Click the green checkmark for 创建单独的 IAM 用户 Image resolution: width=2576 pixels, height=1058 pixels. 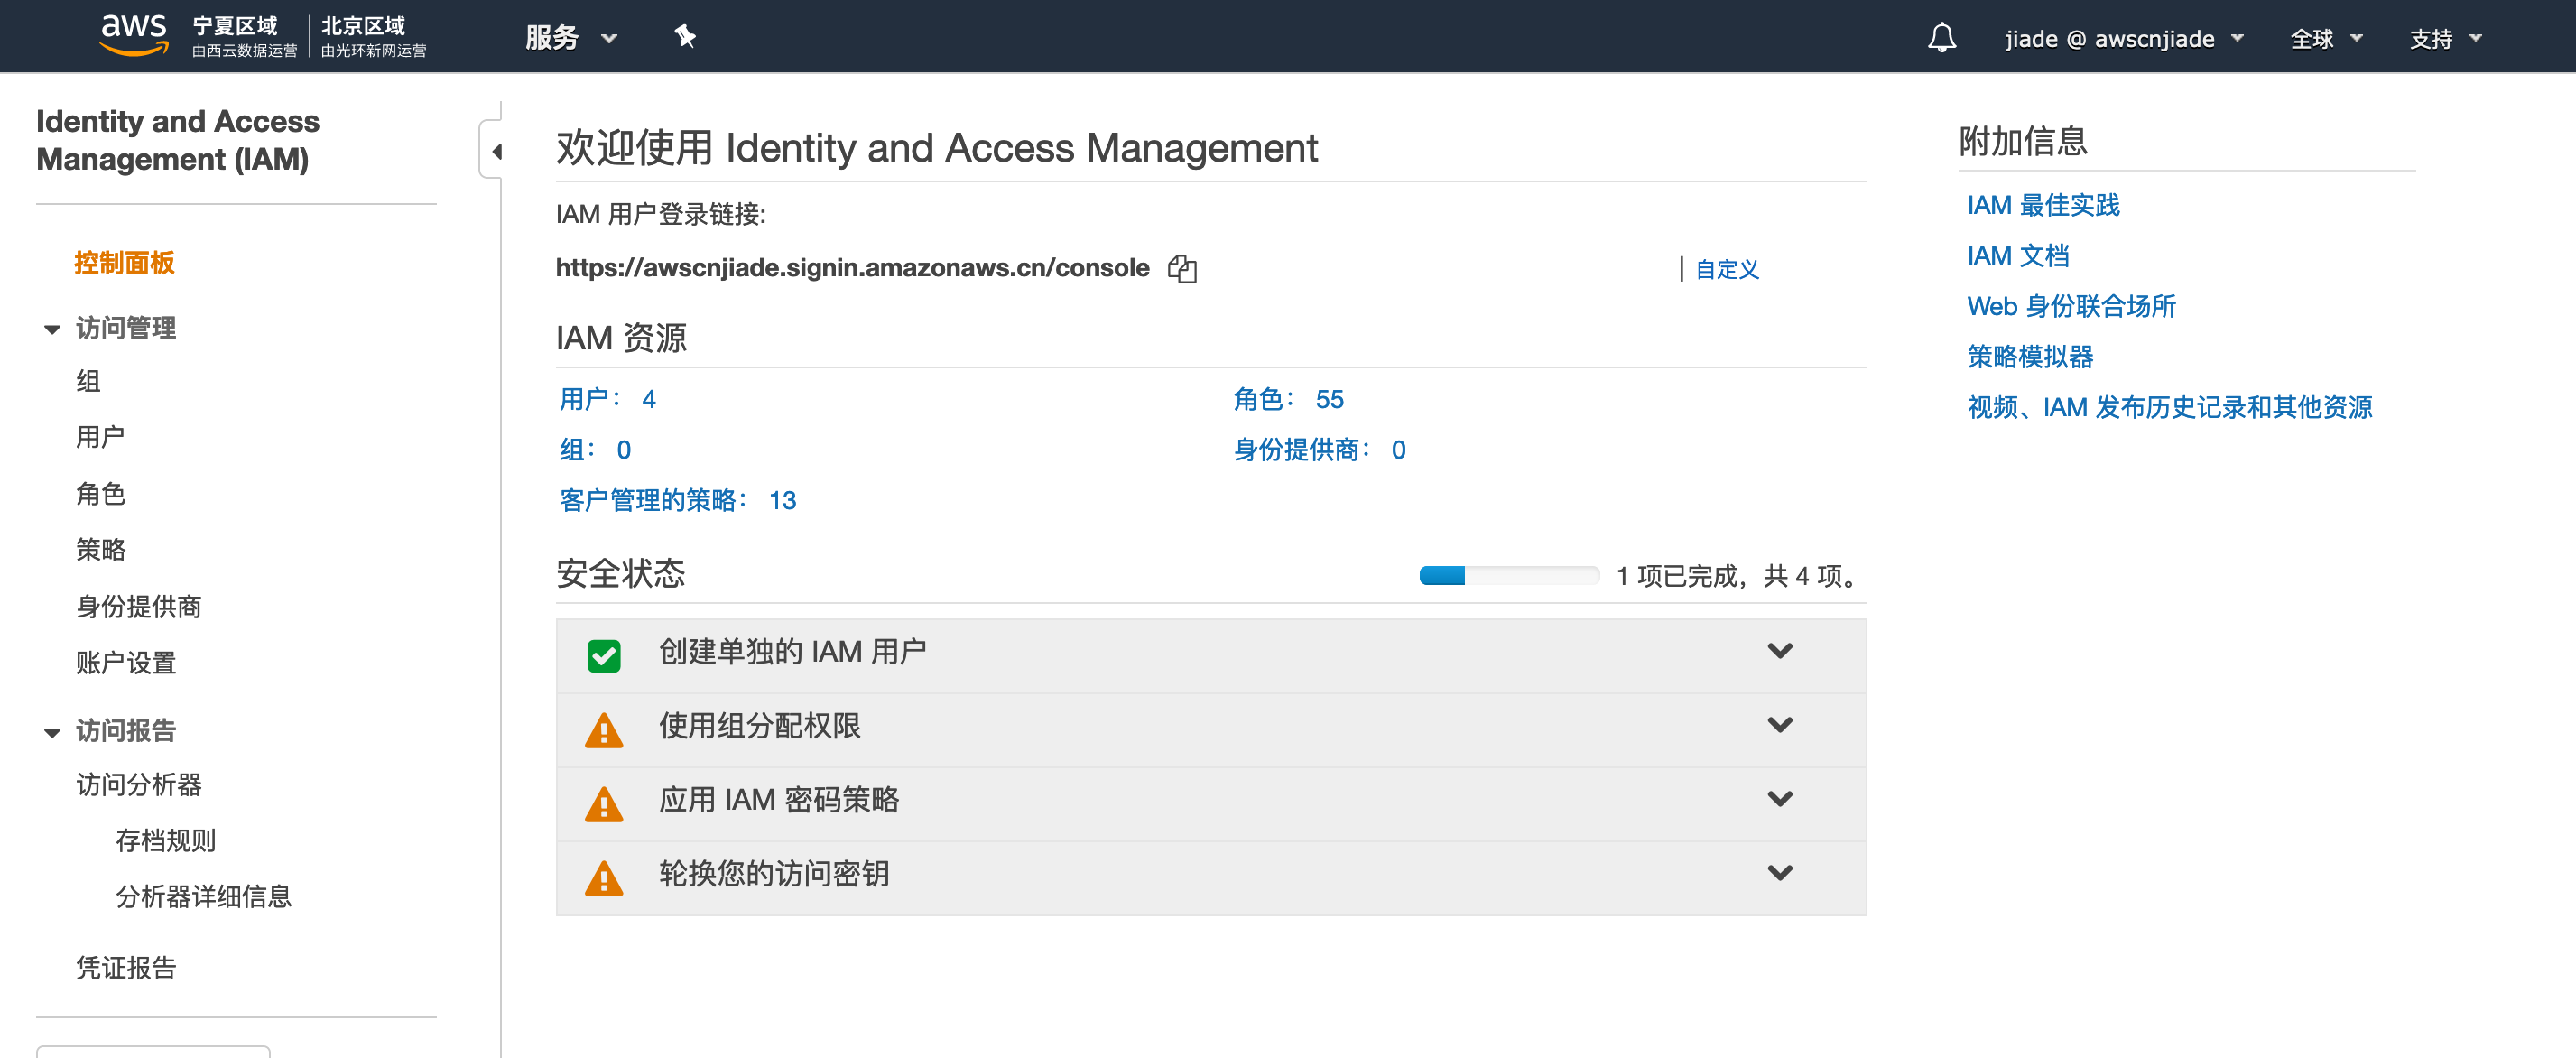(603, 656)
